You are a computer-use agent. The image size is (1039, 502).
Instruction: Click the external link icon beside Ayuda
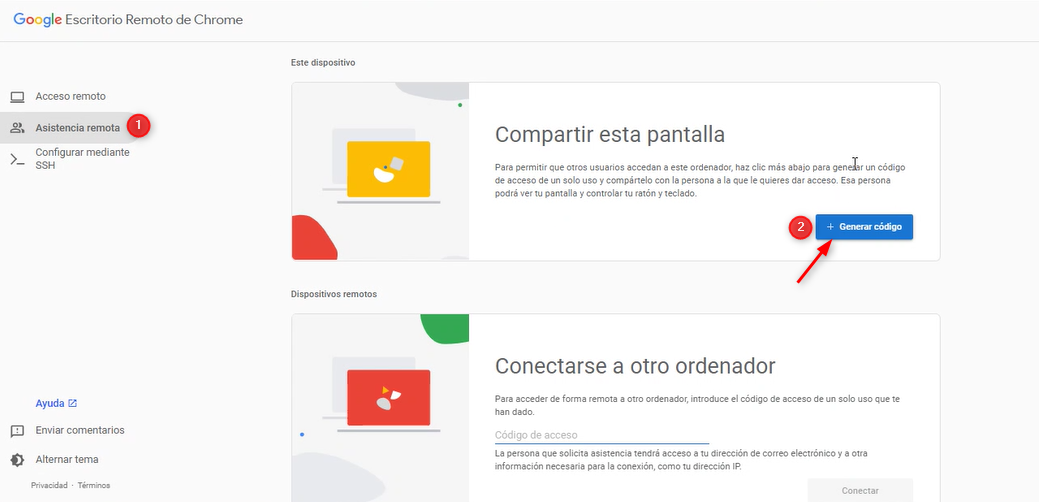point(73,404)
